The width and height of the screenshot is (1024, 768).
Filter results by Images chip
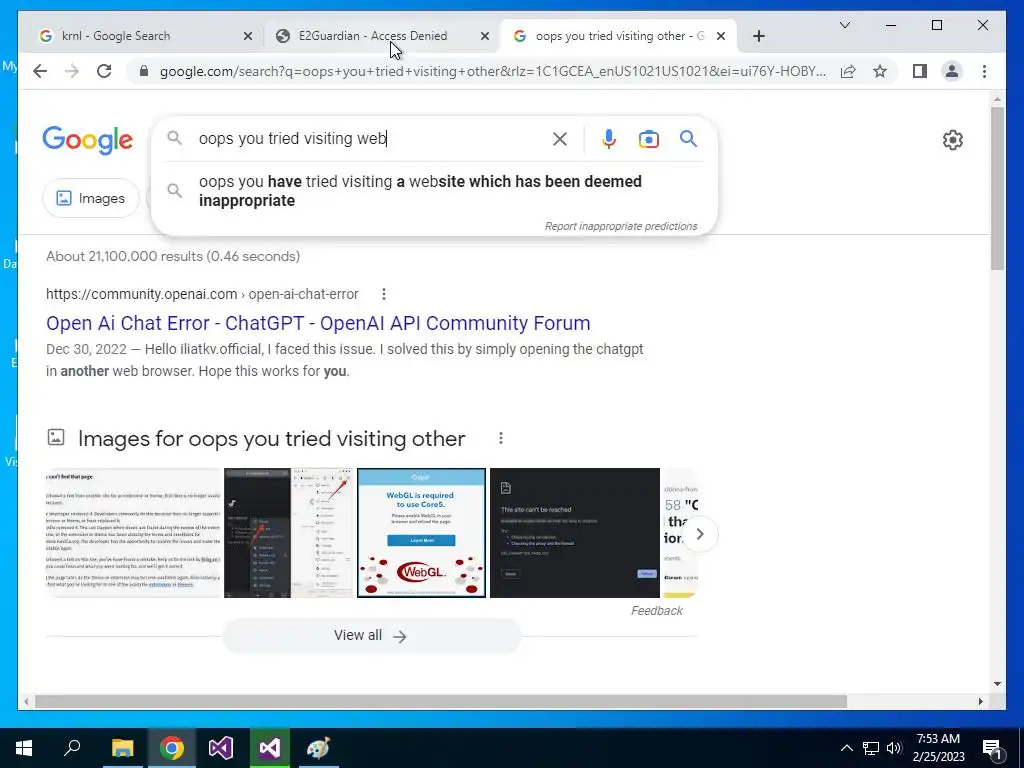click(91, 198)
